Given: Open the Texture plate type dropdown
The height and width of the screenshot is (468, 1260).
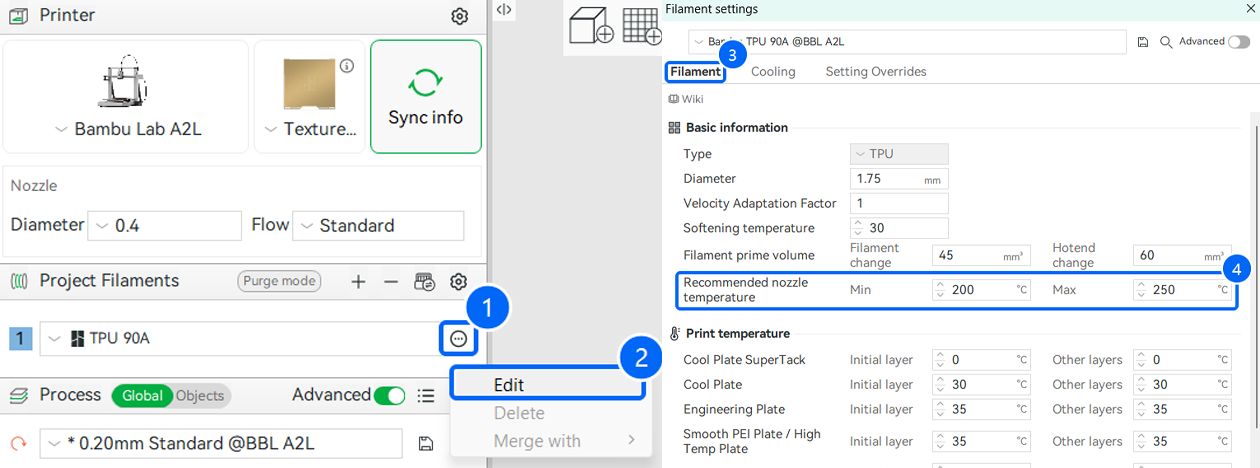Looking at the screenshot, I should [x=310, y=130].
